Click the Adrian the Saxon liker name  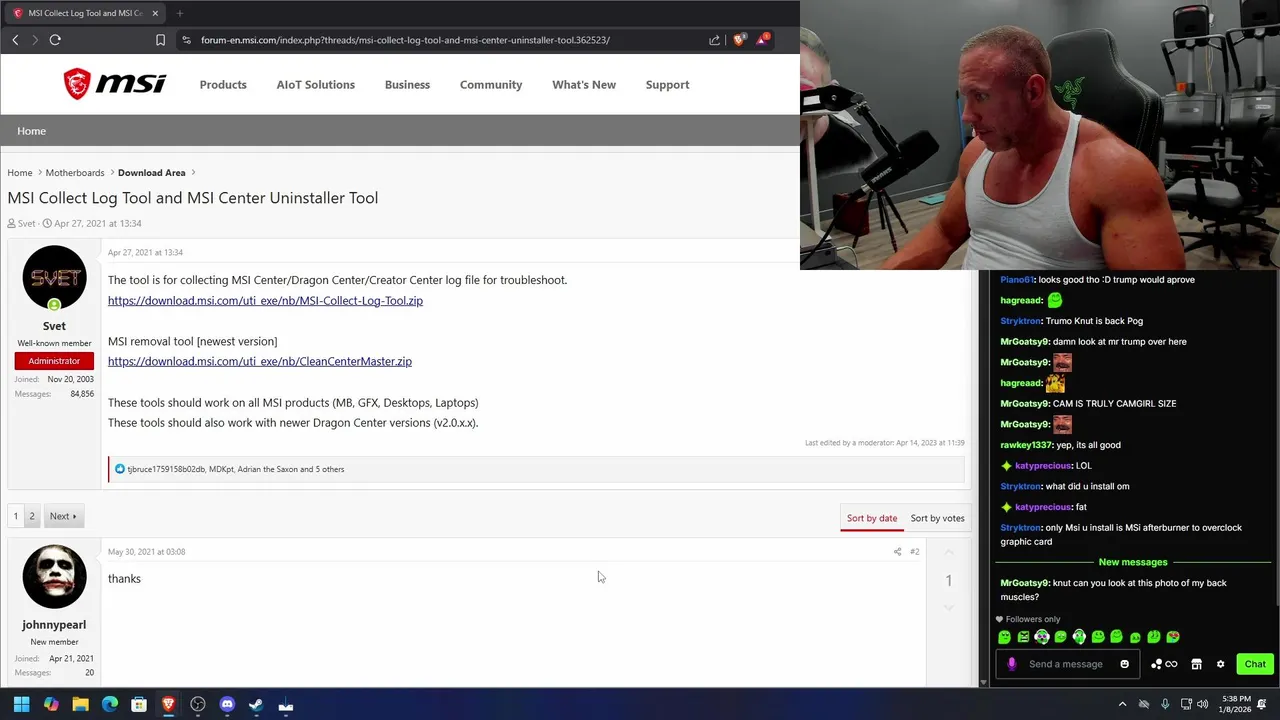267,469
